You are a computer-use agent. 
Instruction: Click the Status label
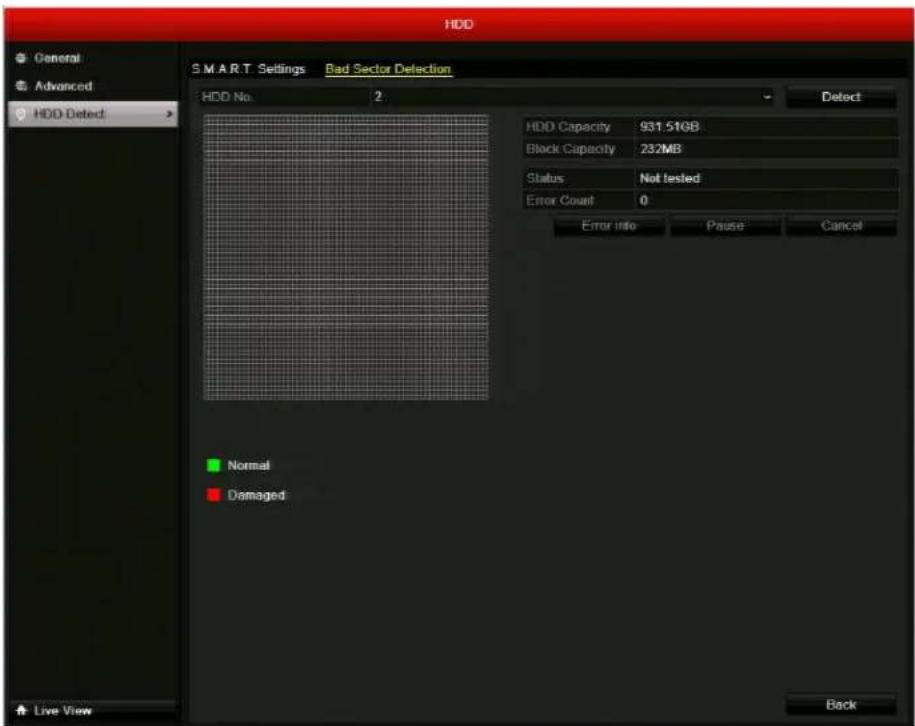pos(545,178)
